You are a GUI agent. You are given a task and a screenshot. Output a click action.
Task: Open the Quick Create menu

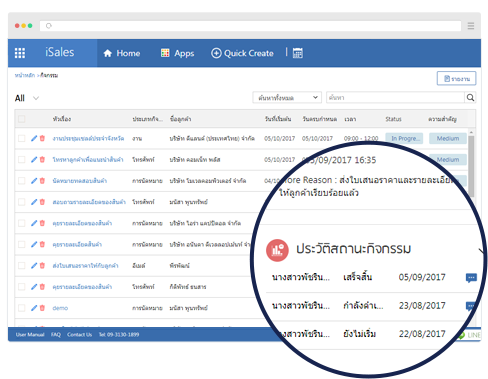[x=242, y=53]
